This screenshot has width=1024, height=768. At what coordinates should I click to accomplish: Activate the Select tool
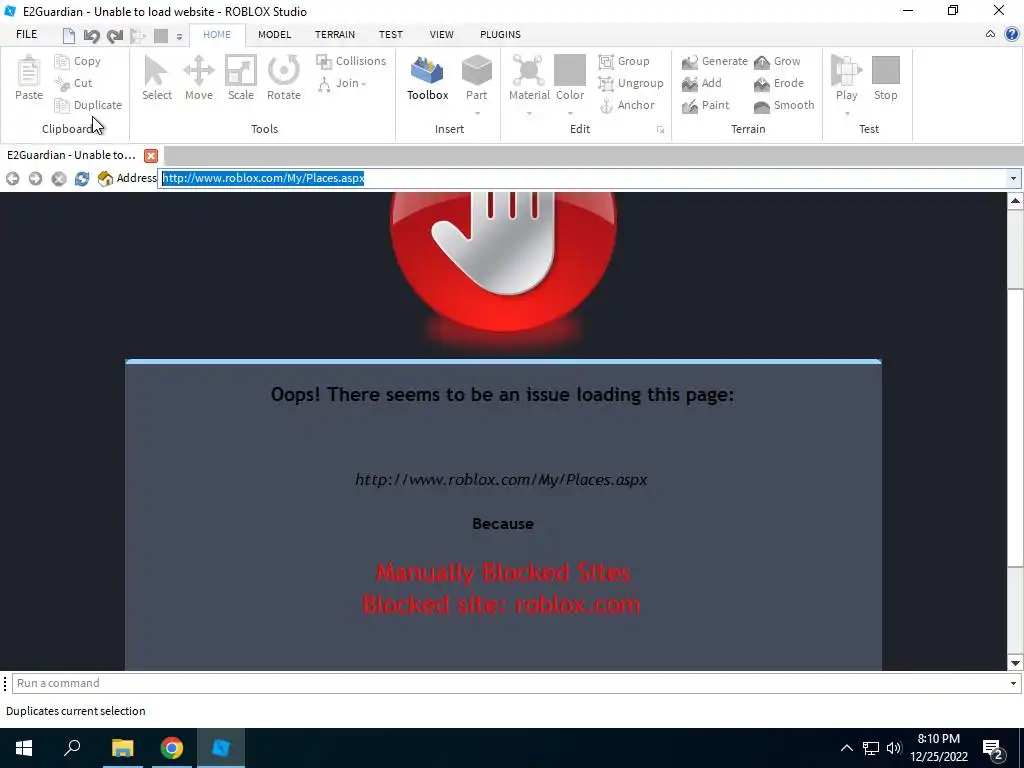(157, 78)
